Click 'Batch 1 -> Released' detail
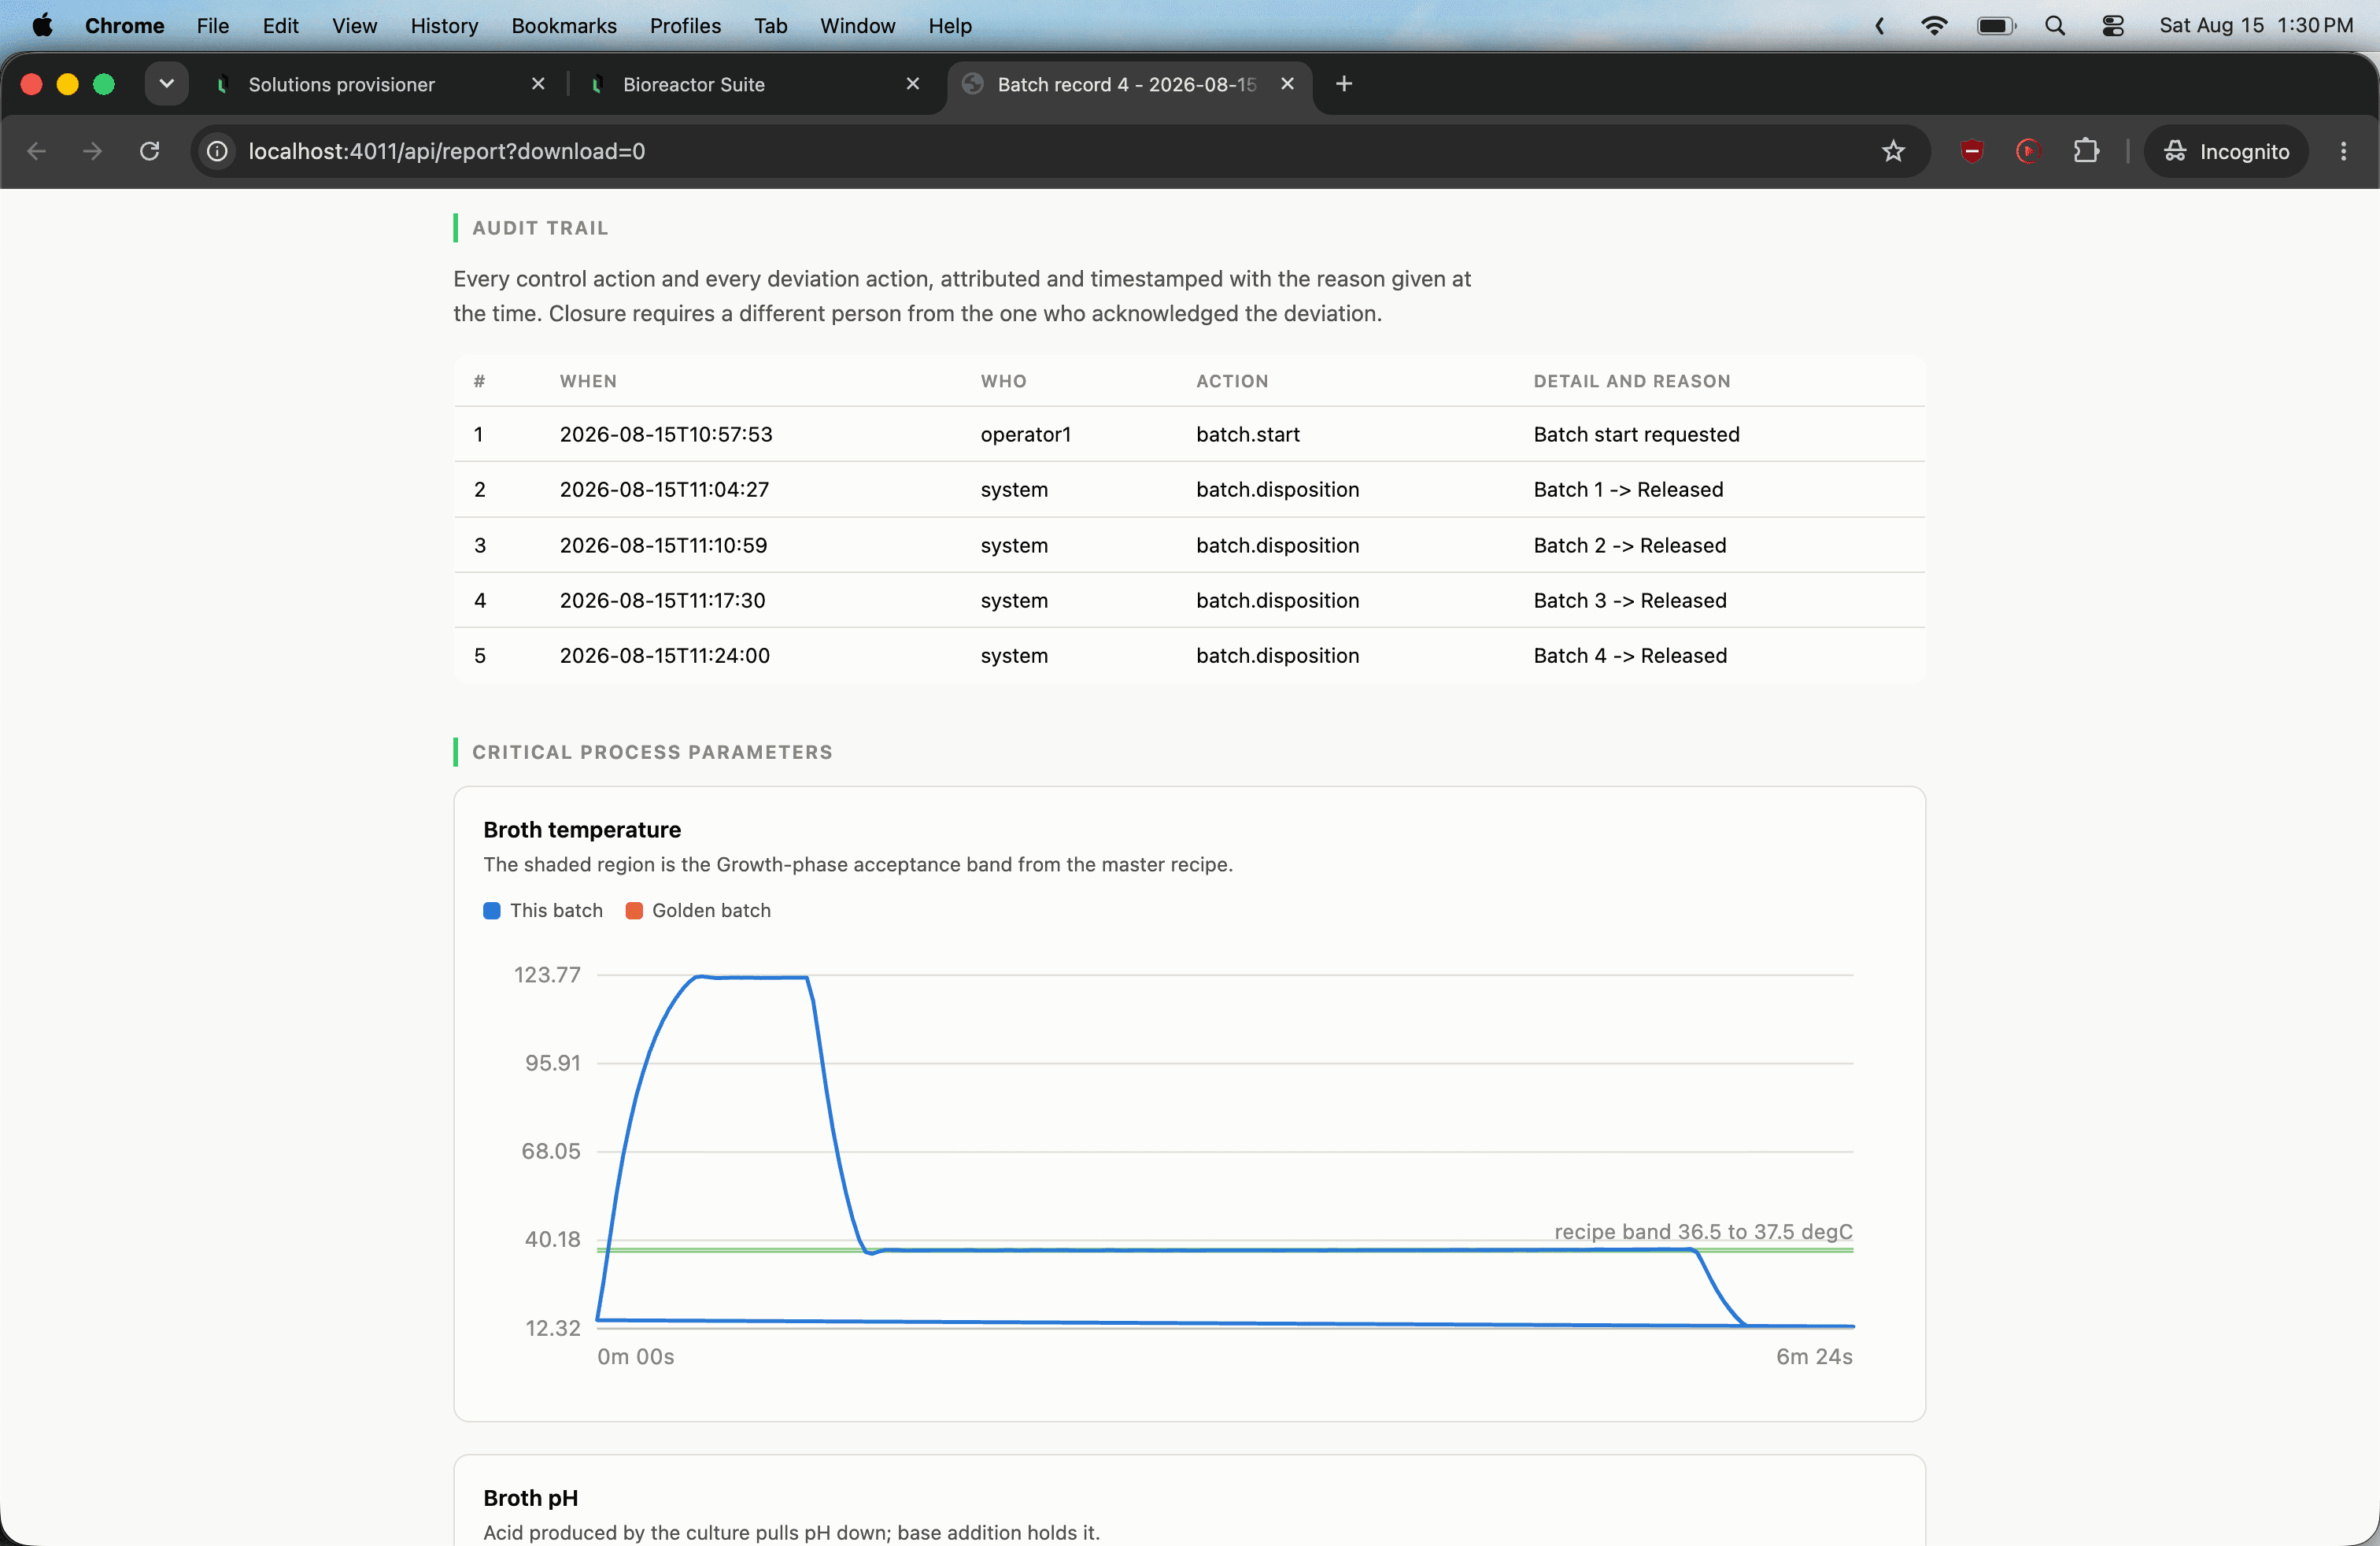 1629,489
